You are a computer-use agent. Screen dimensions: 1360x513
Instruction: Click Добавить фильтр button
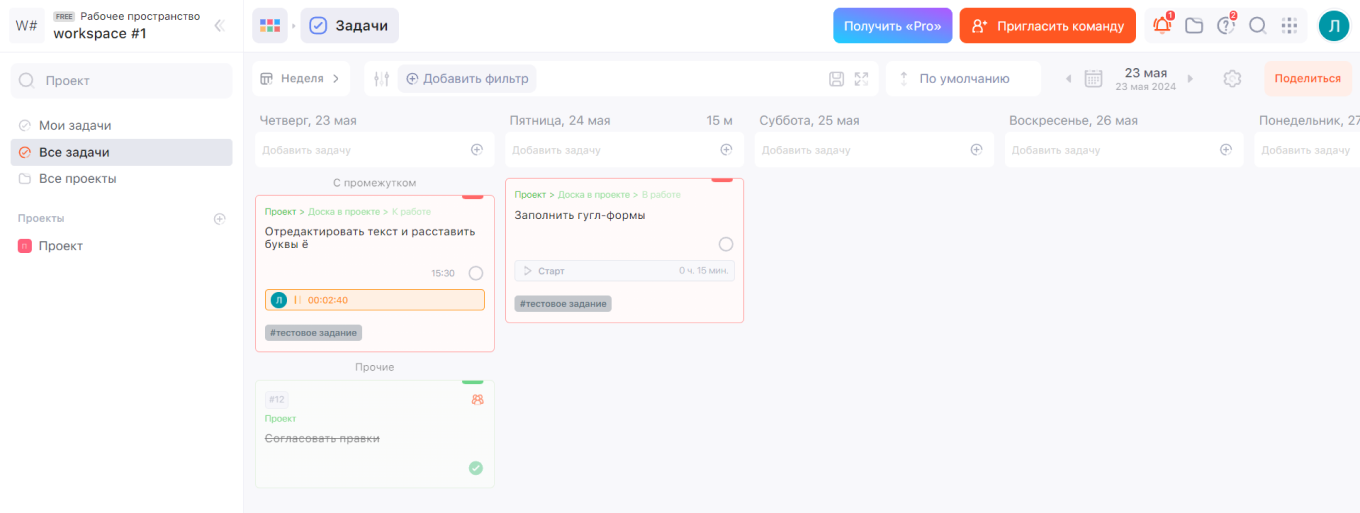pos(467,78)
